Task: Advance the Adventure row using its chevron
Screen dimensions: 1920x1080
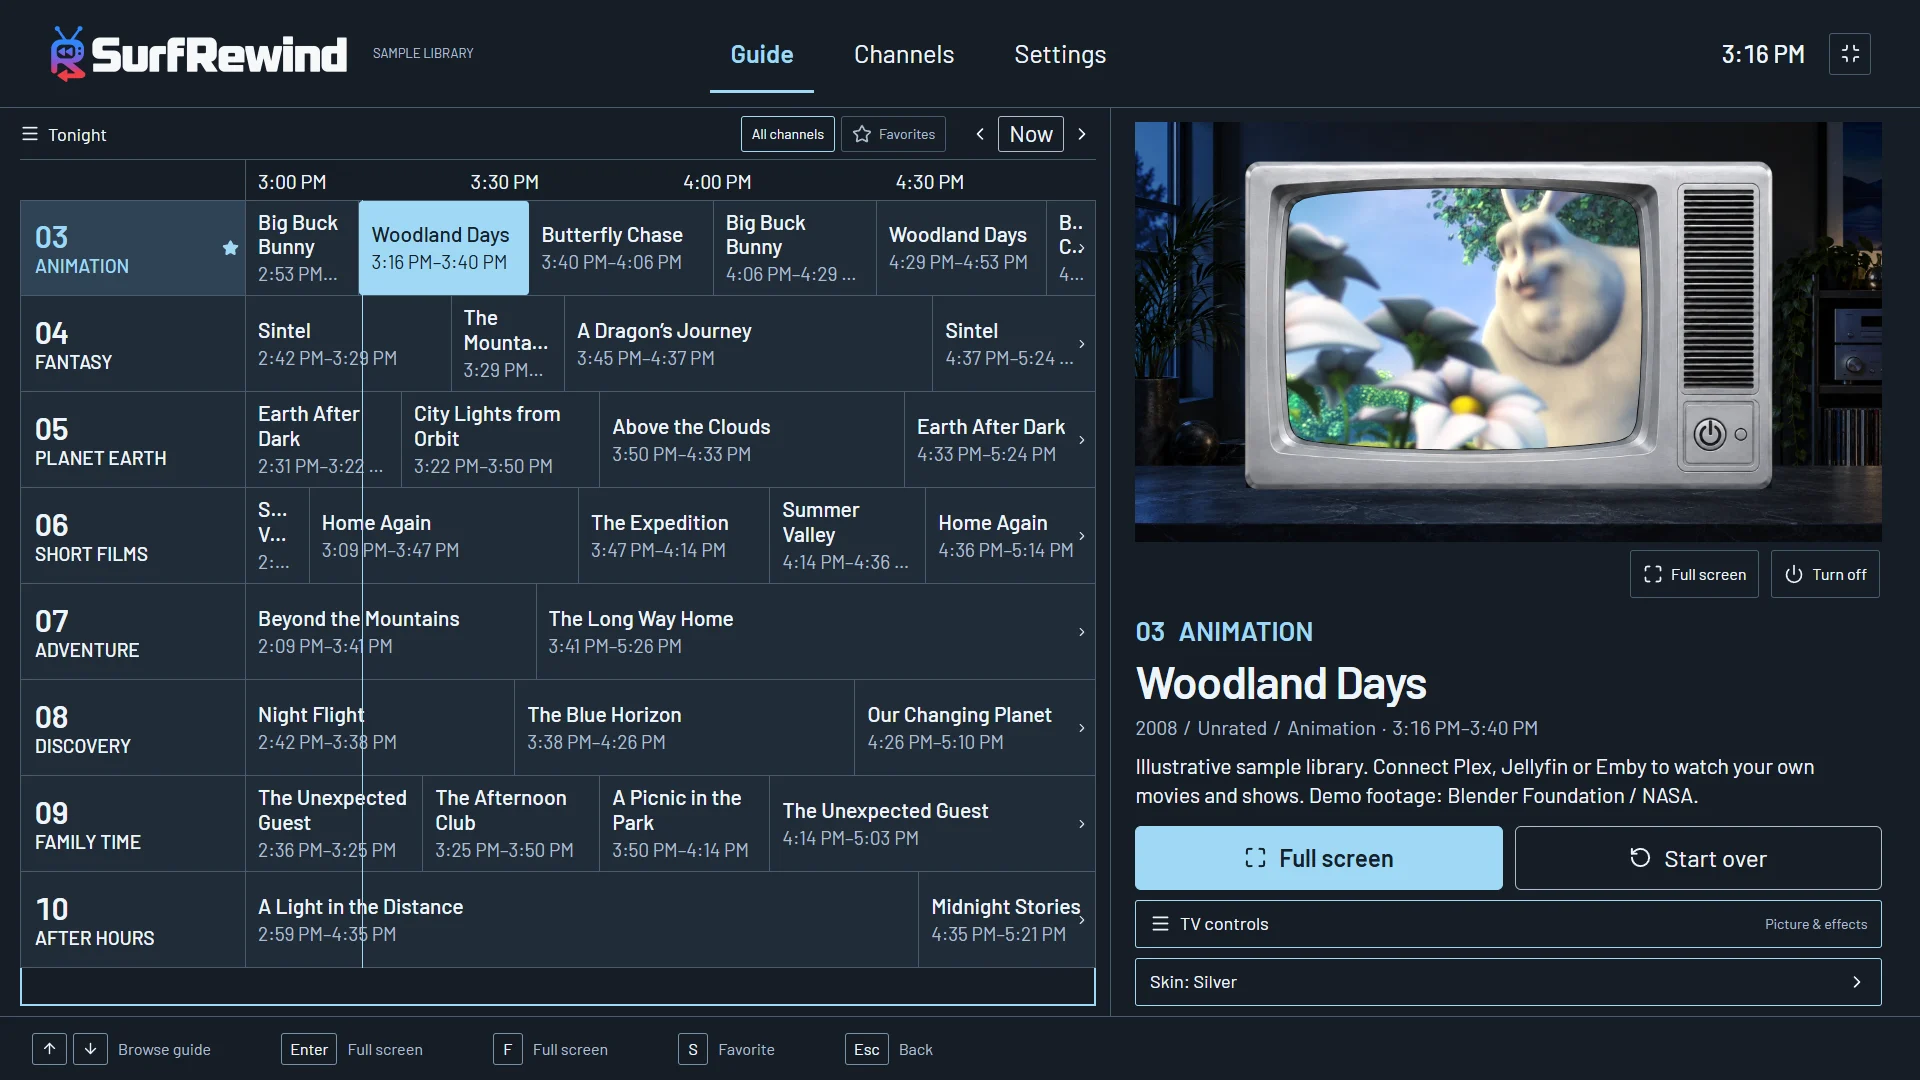Action: coord(1081,632)
